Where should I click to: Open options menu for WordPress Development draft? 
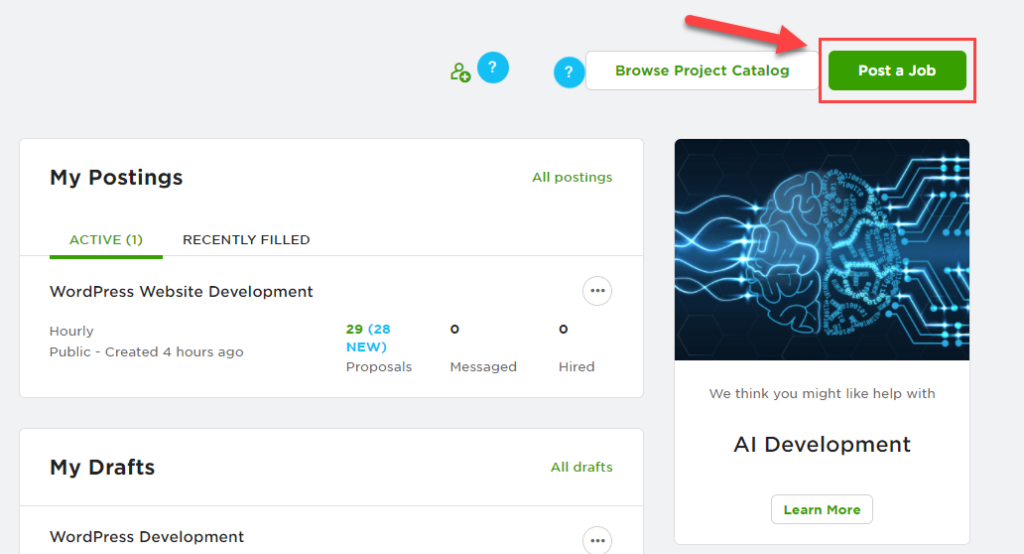click(x=597, y=540)
